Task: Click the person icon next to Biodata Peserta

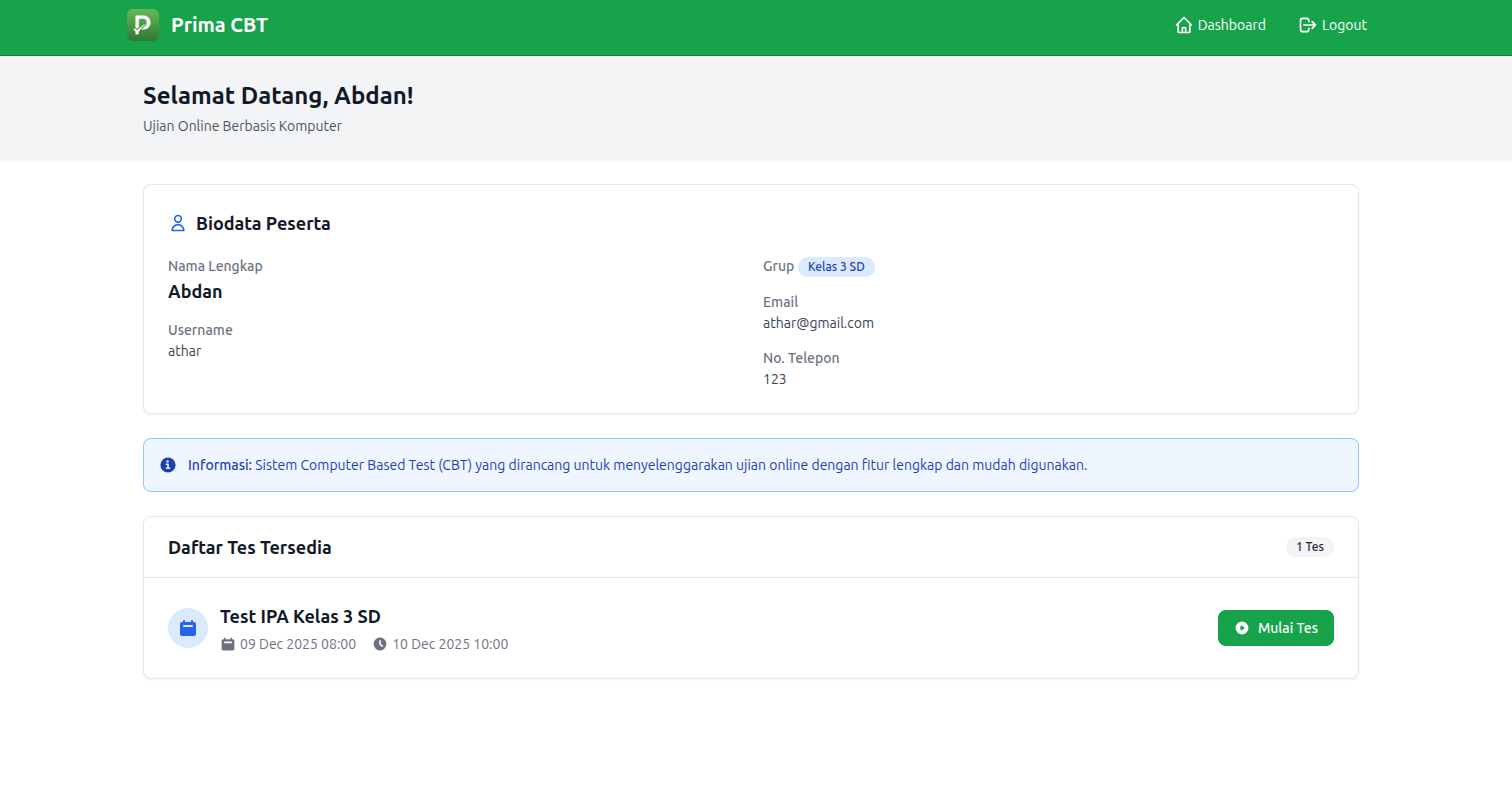Action: 178,223
